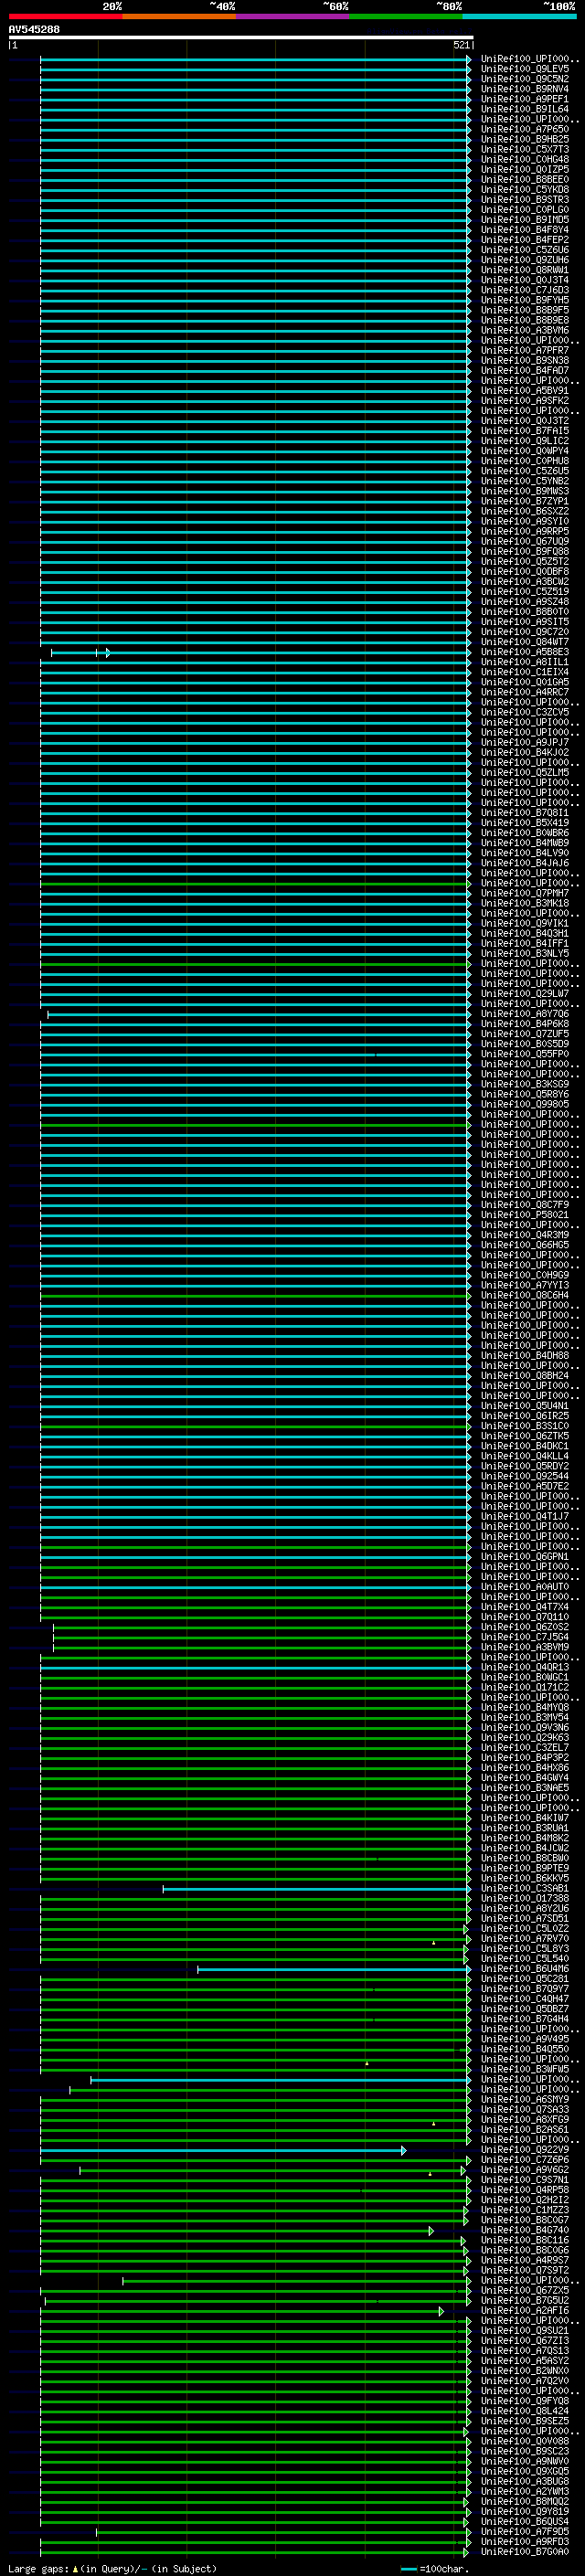Viewport: 585px width, 2576px height.
Task: Select subject label UniRef100_B9STR3
Action: pos(524,200)
